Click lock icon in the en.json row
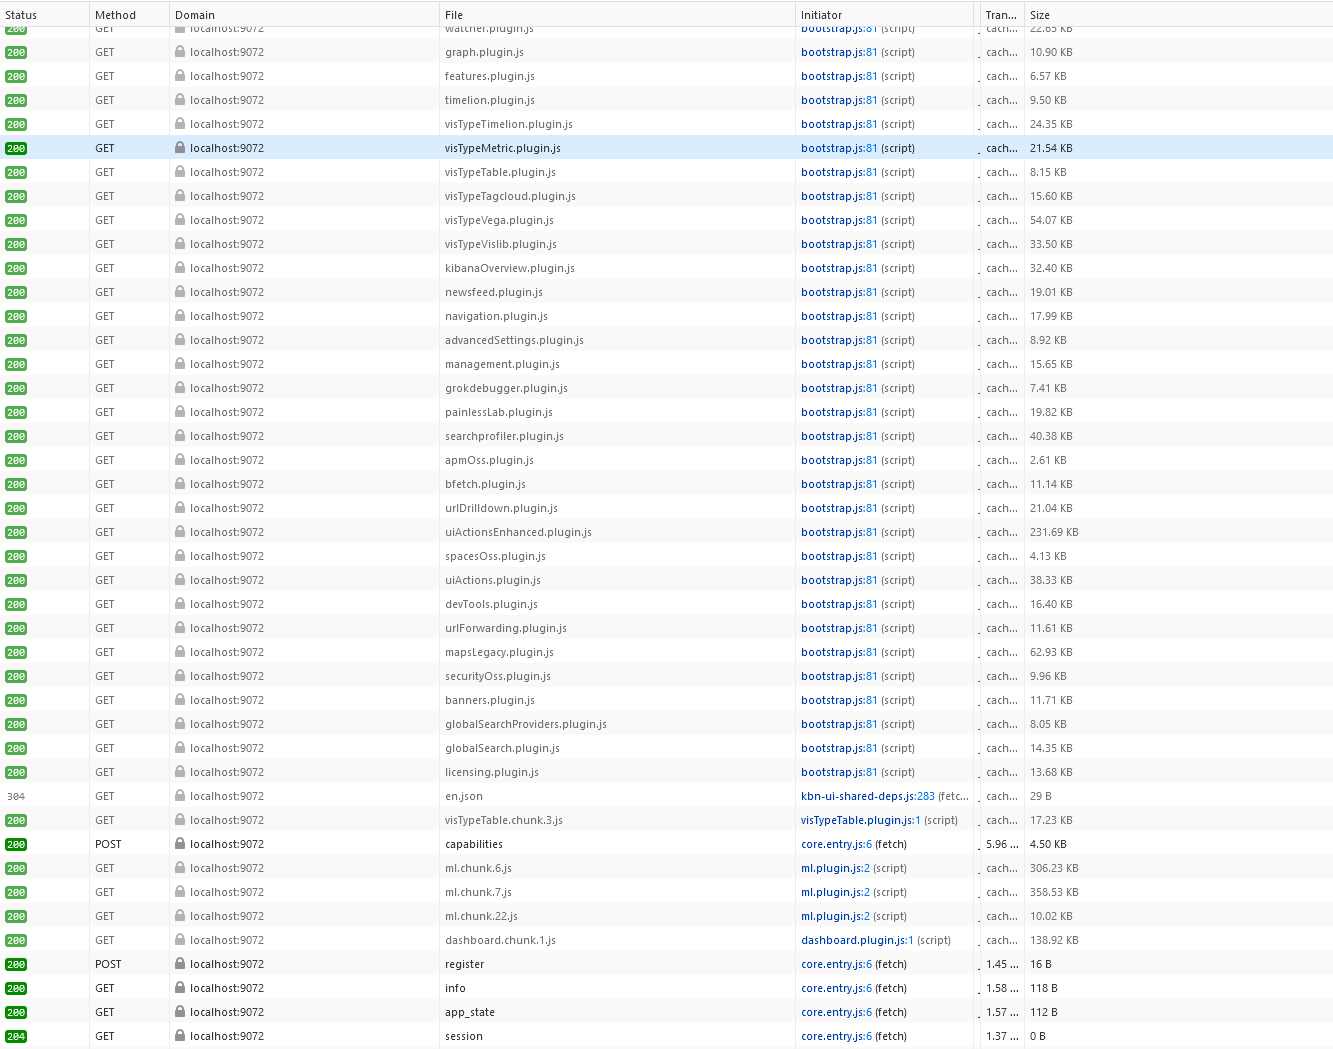 180,796
